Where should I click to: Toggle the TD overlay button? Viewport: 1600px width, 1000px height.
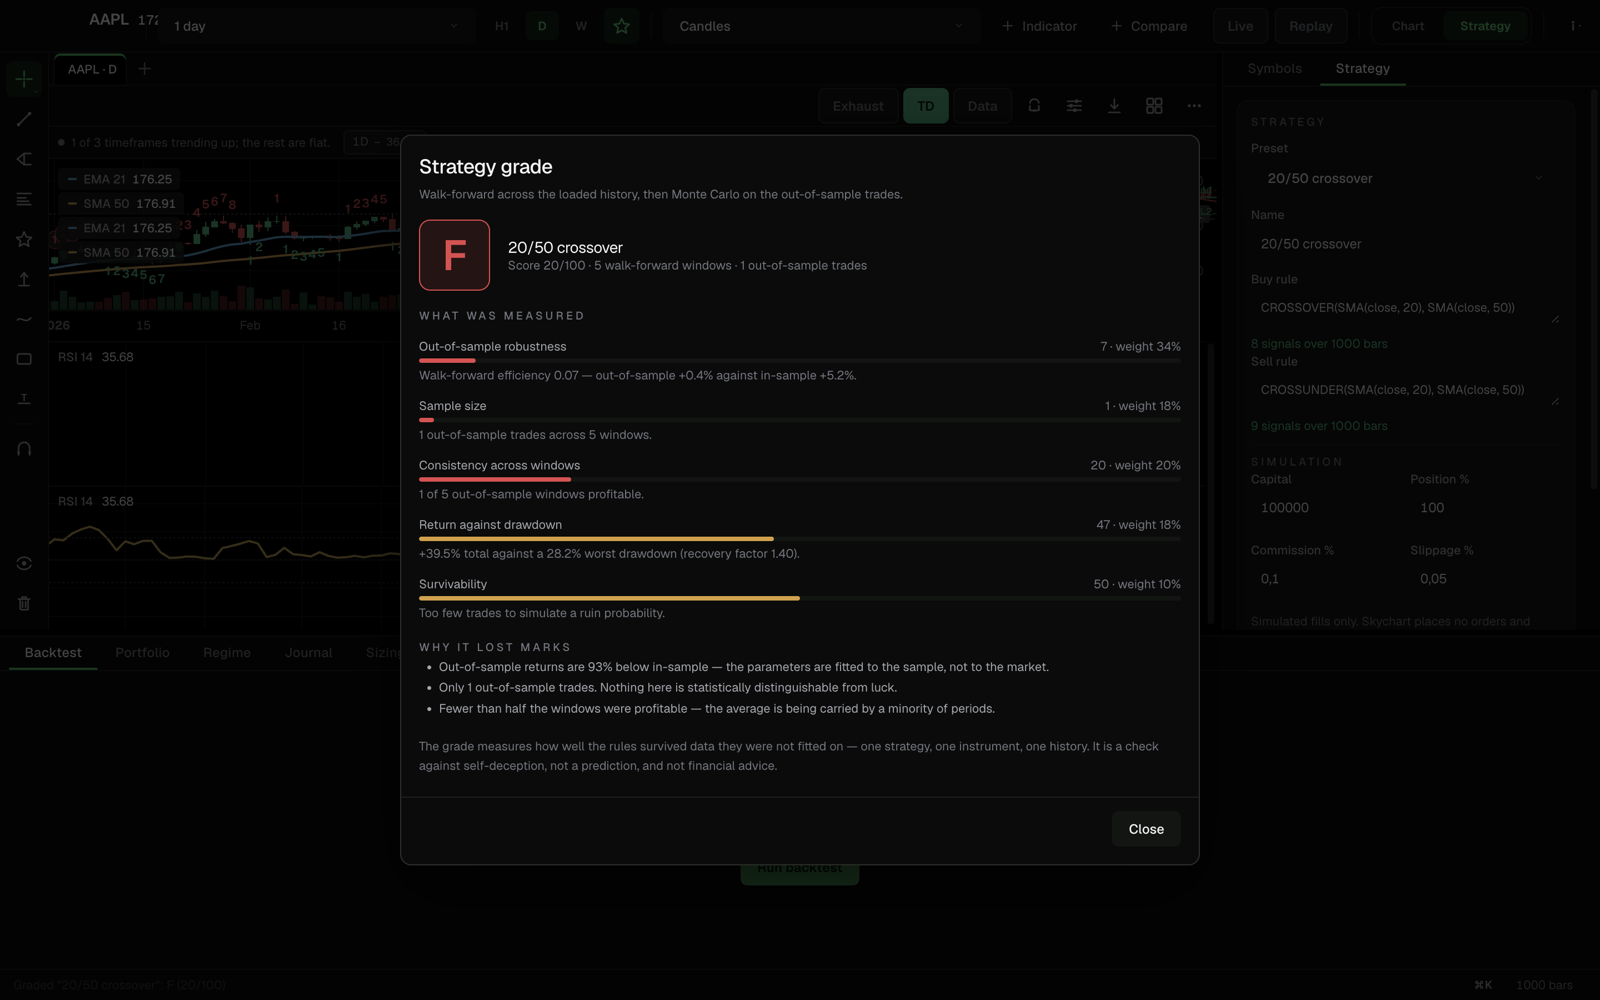click(926, 106)
